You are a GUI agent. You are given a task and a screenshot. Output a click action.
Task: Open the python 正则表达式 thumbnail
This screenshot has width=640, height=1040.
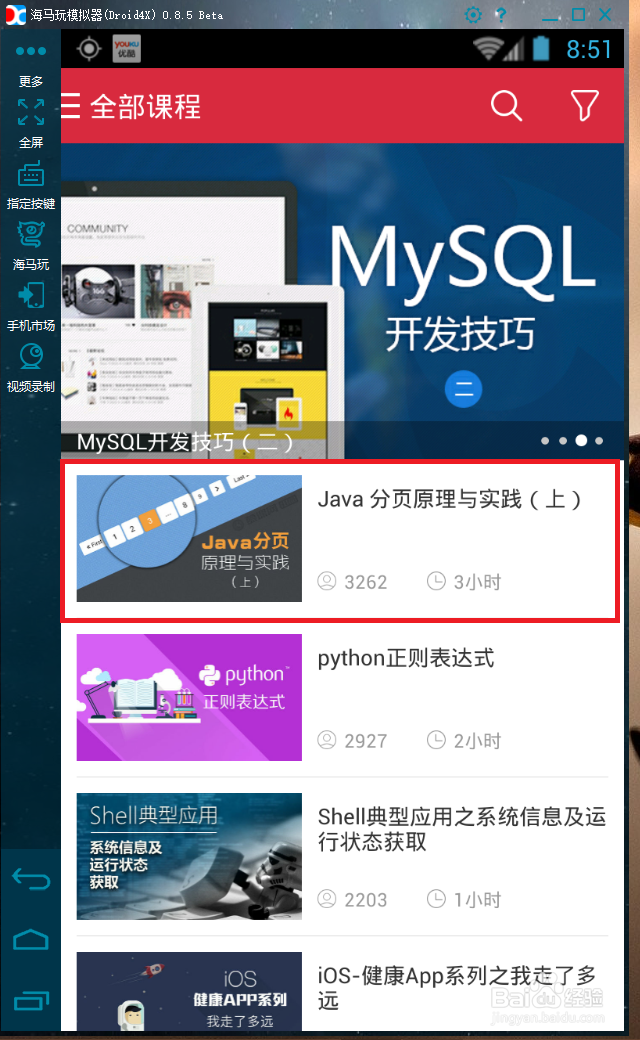point(189,697)
